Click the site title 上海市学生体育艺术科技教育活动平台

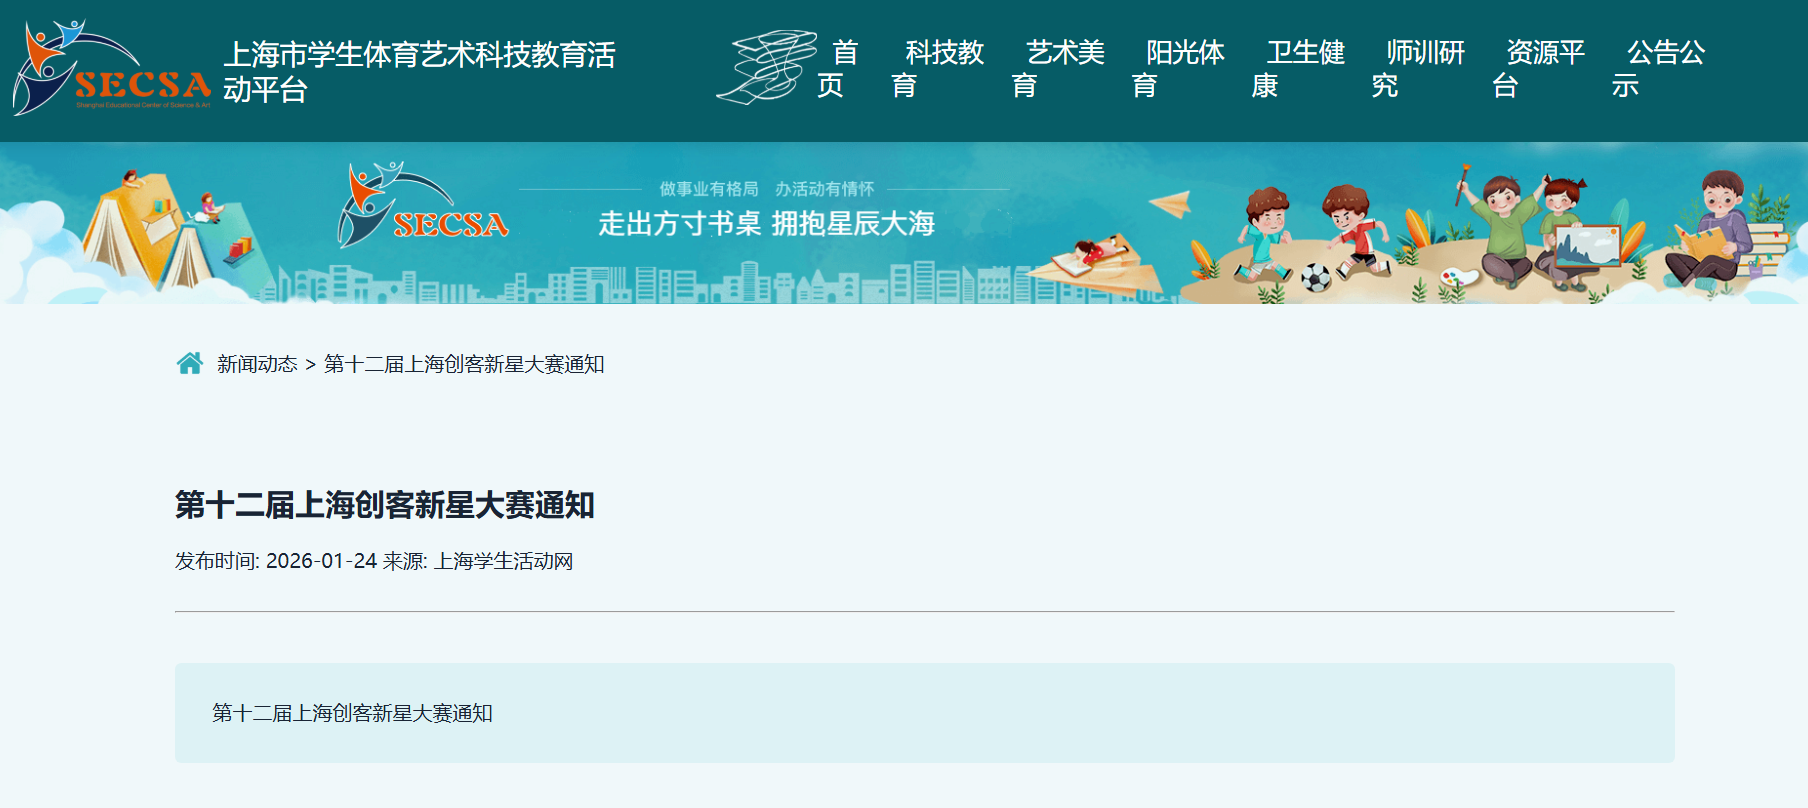tap(418, 71)
